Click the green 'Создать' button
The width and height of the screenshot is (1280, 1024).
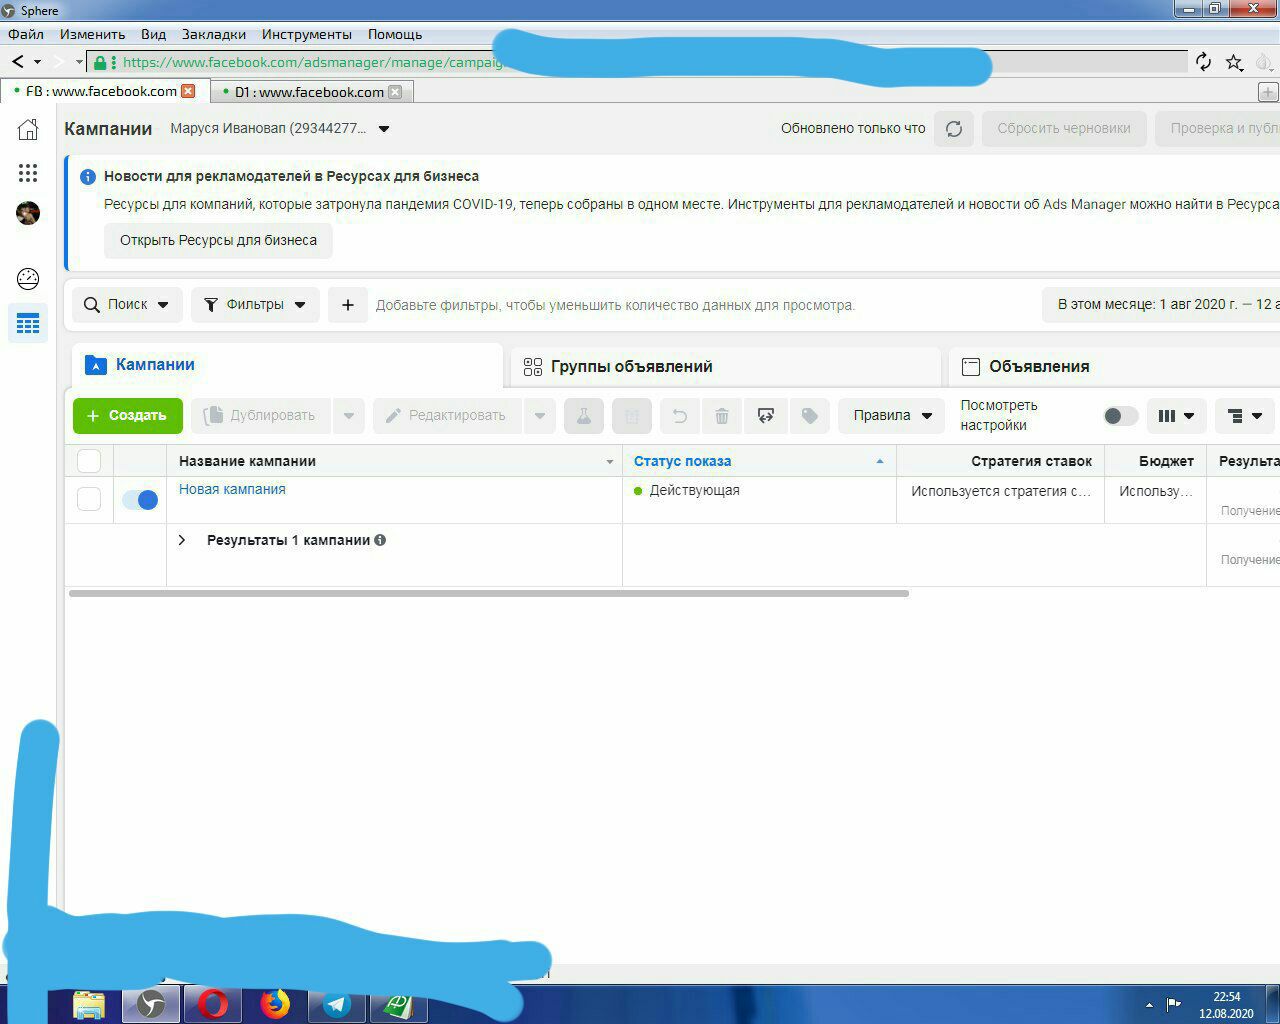(128, 415)
